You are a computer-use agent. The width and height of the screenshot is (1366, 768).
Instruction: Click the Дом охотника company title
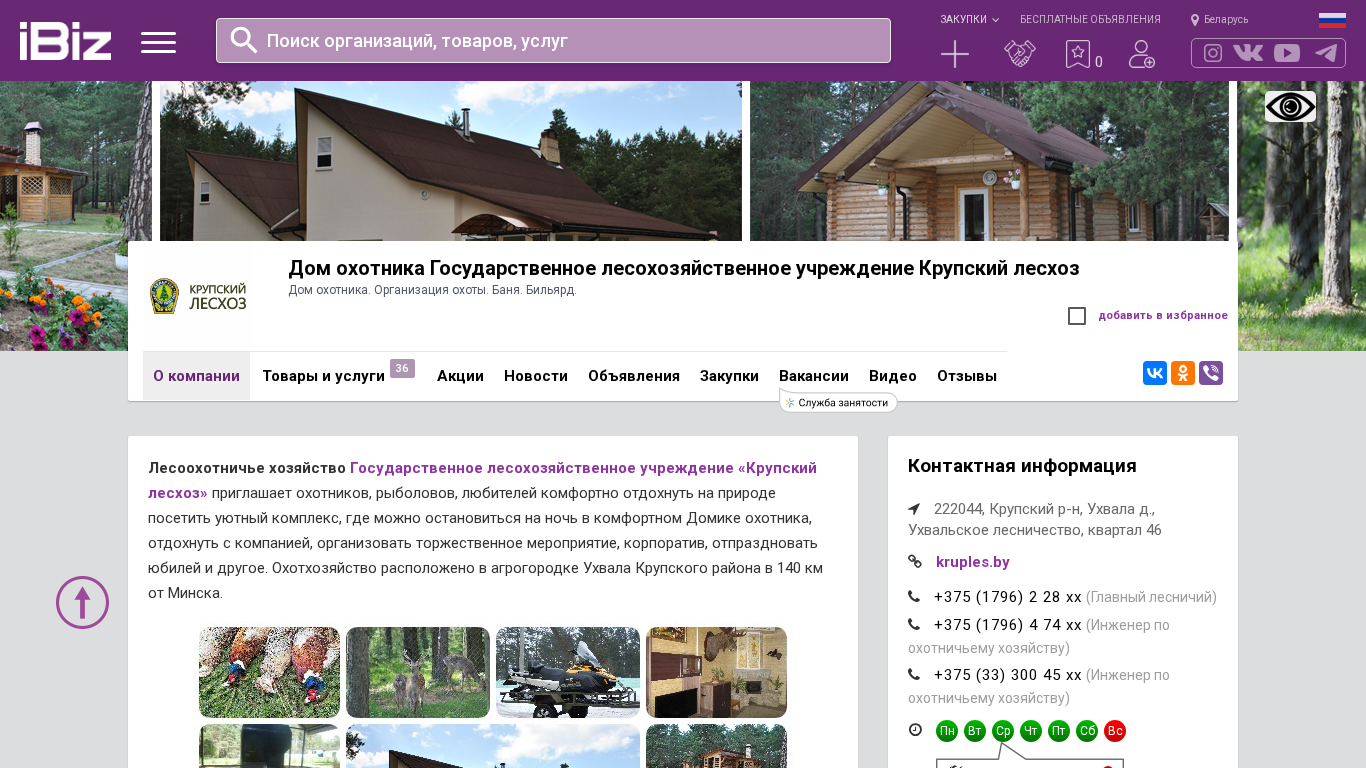pos(684,268)
